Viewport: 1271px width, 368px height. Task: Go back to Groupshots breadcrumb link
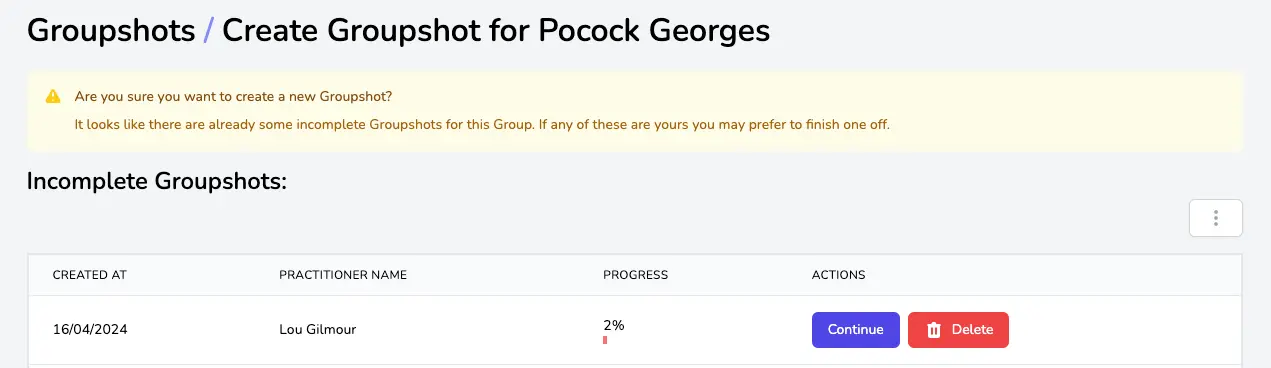pos(111,31)
